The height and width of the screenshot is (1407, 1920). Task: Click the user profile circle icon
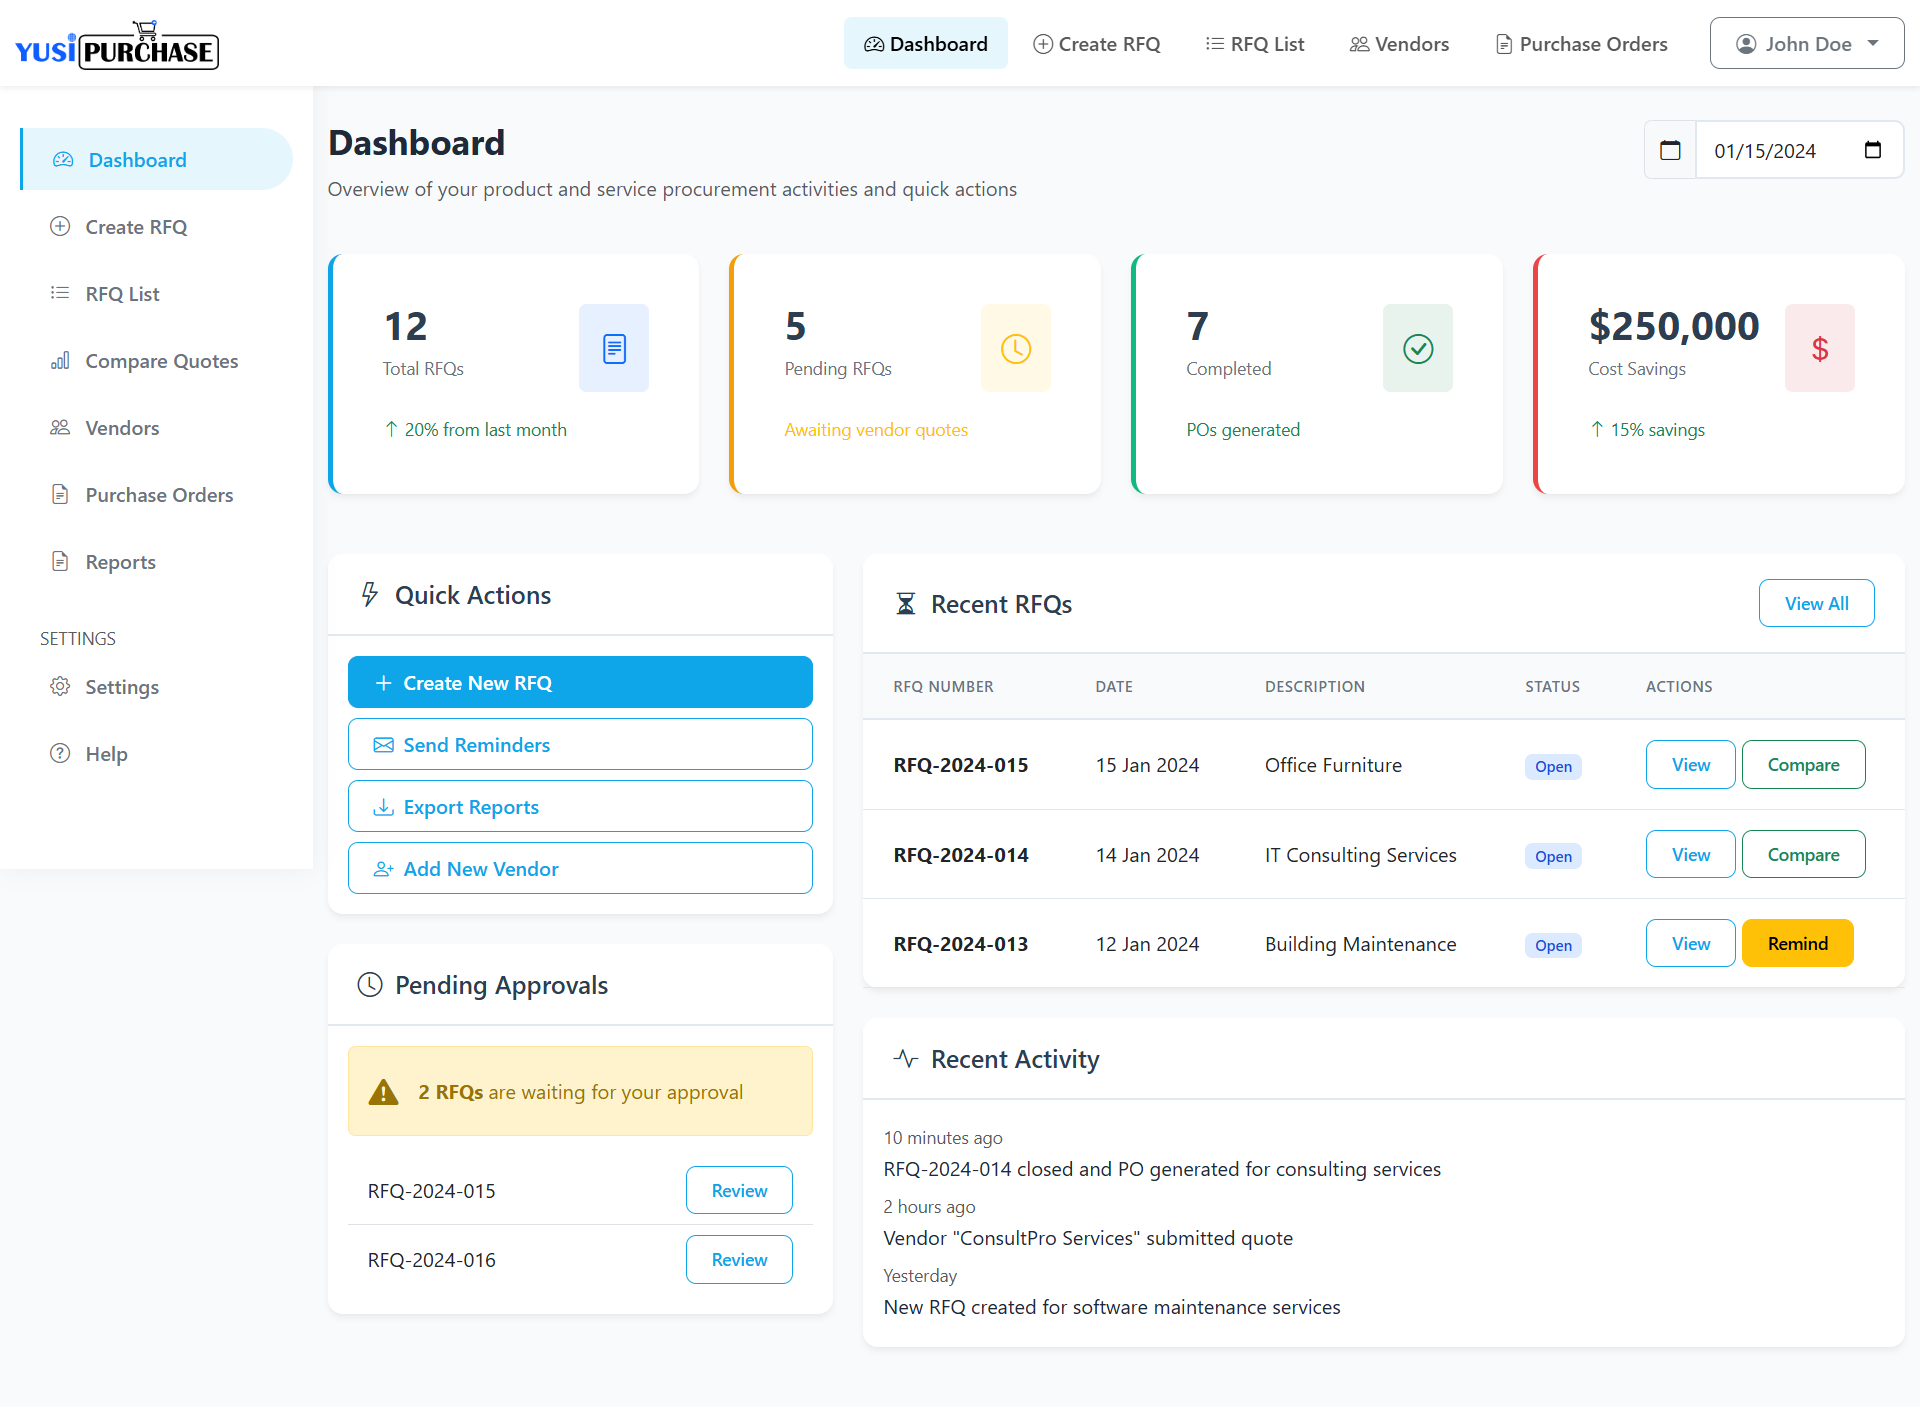pyautogui.click(x=1746, y=43)
